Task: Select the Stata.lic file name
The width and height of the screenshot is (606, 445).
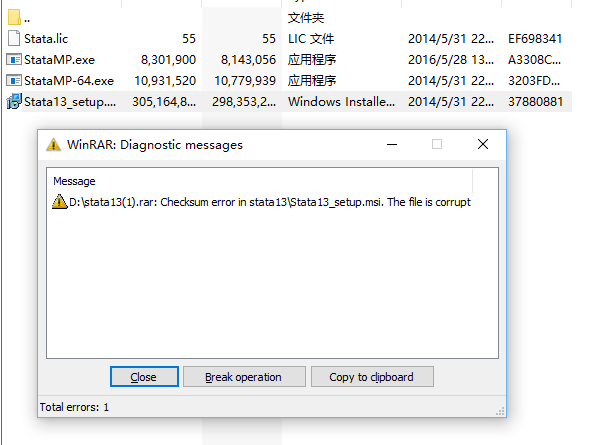Action: pos(46,39)
